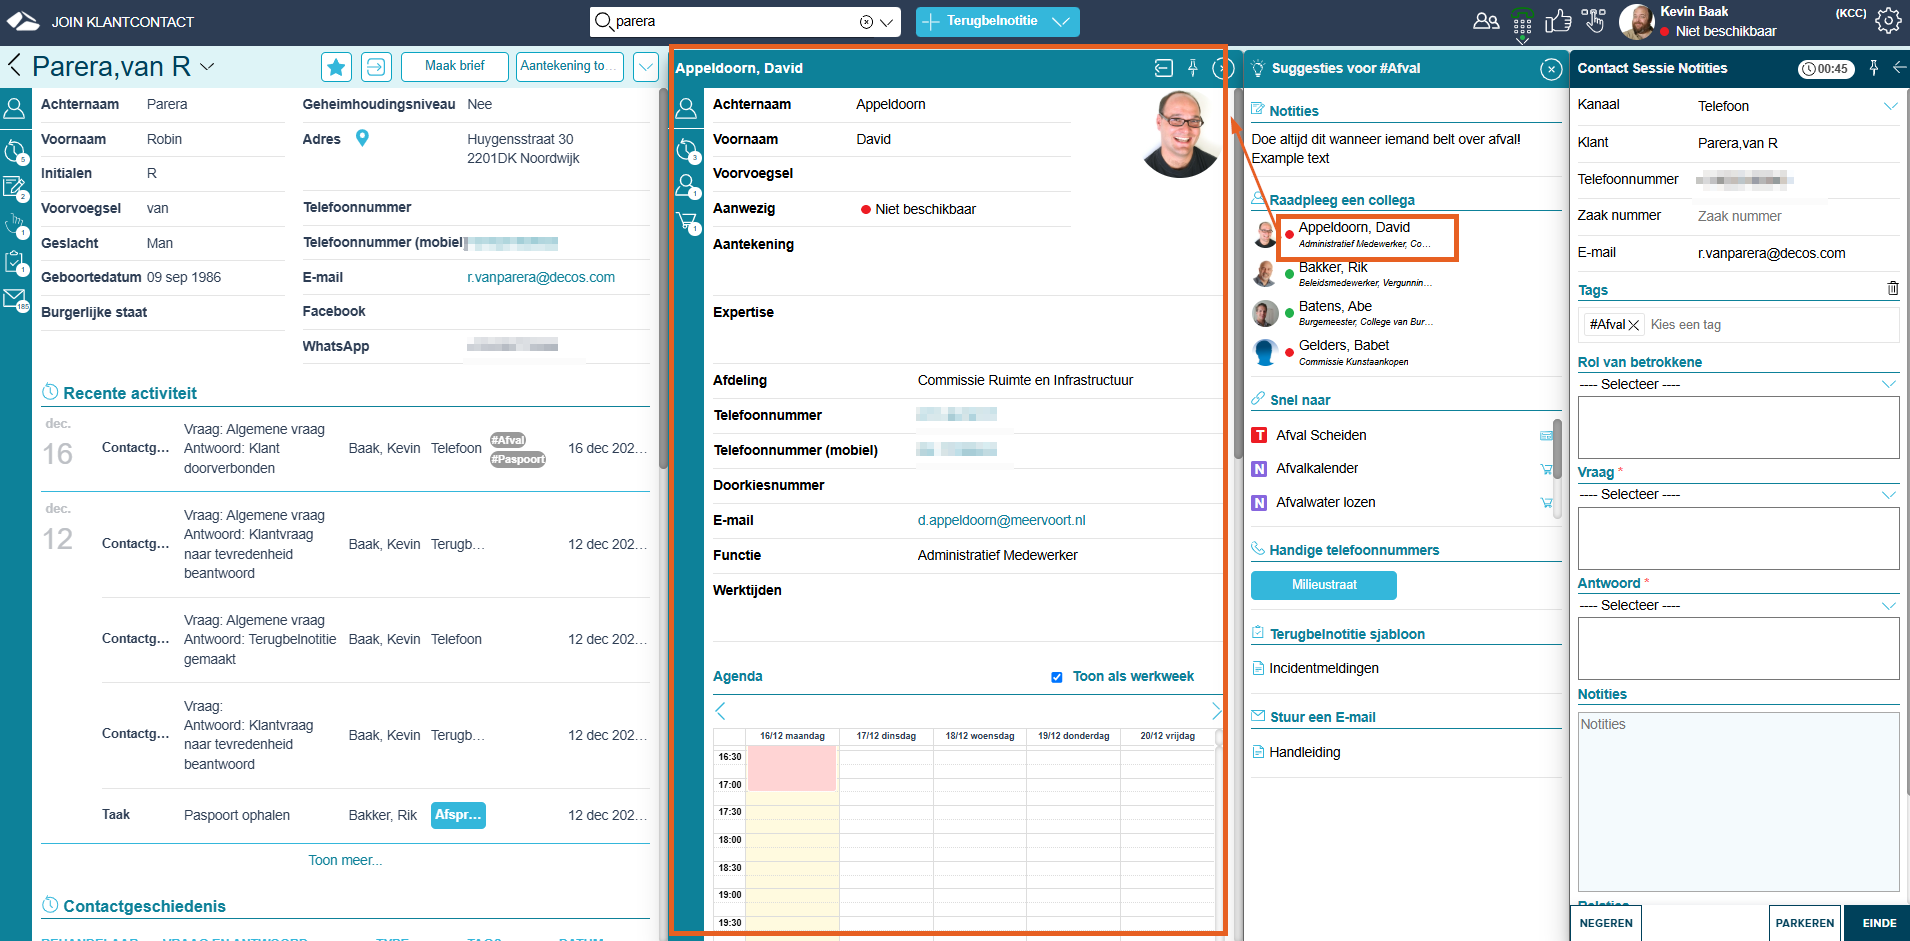Viewport: 1910px width, 941px height.
Task: Close the Suggesties voor #Afval panel
Action: (x=1550, y=69)
